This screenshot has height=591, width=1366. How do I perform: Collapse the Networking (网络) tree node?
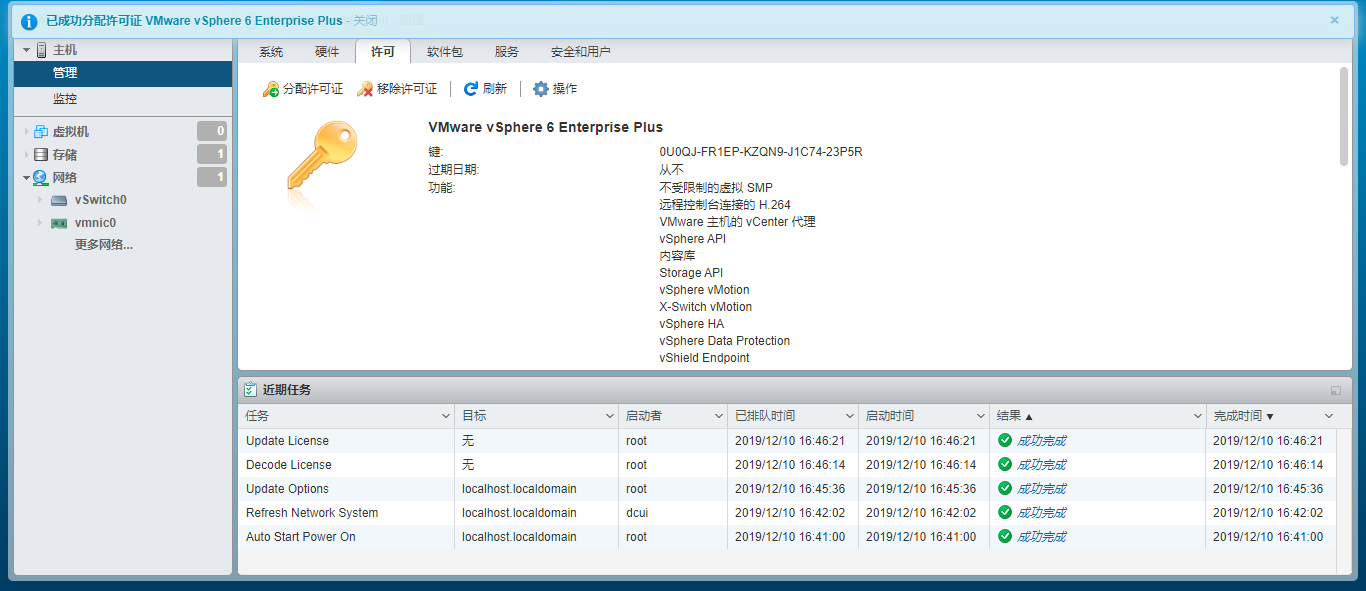[27, 178]
